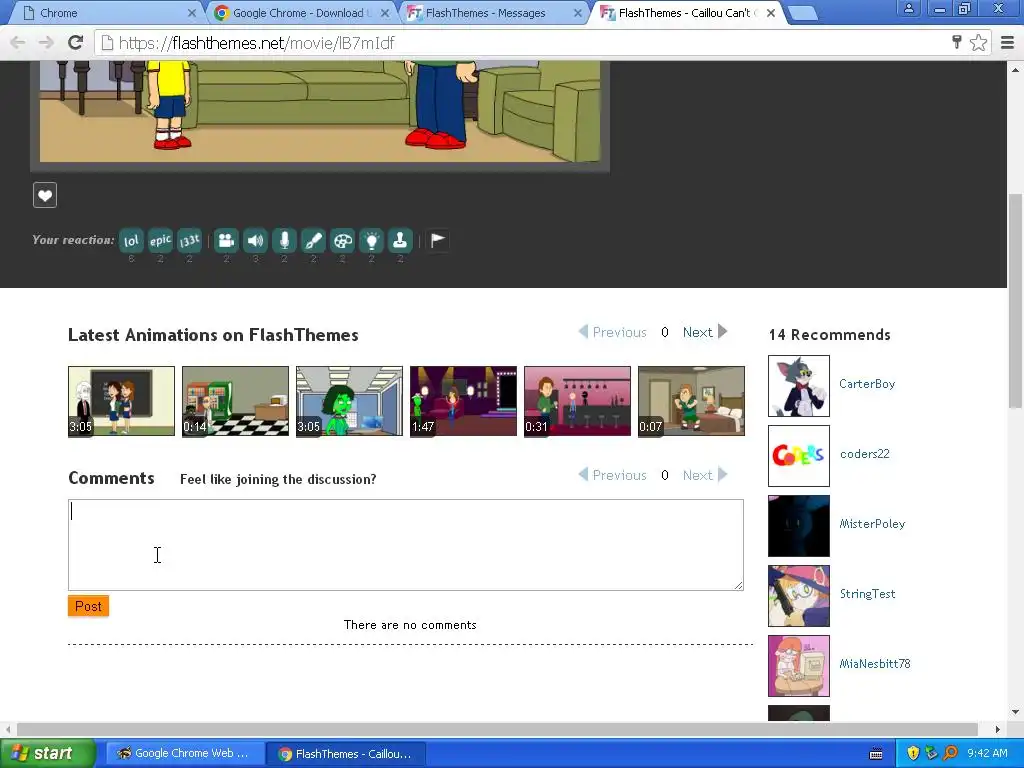Viewport: 1024px width, 768px height.
Task: Select the movie camera reaction icon
Action: click(227, 240)
